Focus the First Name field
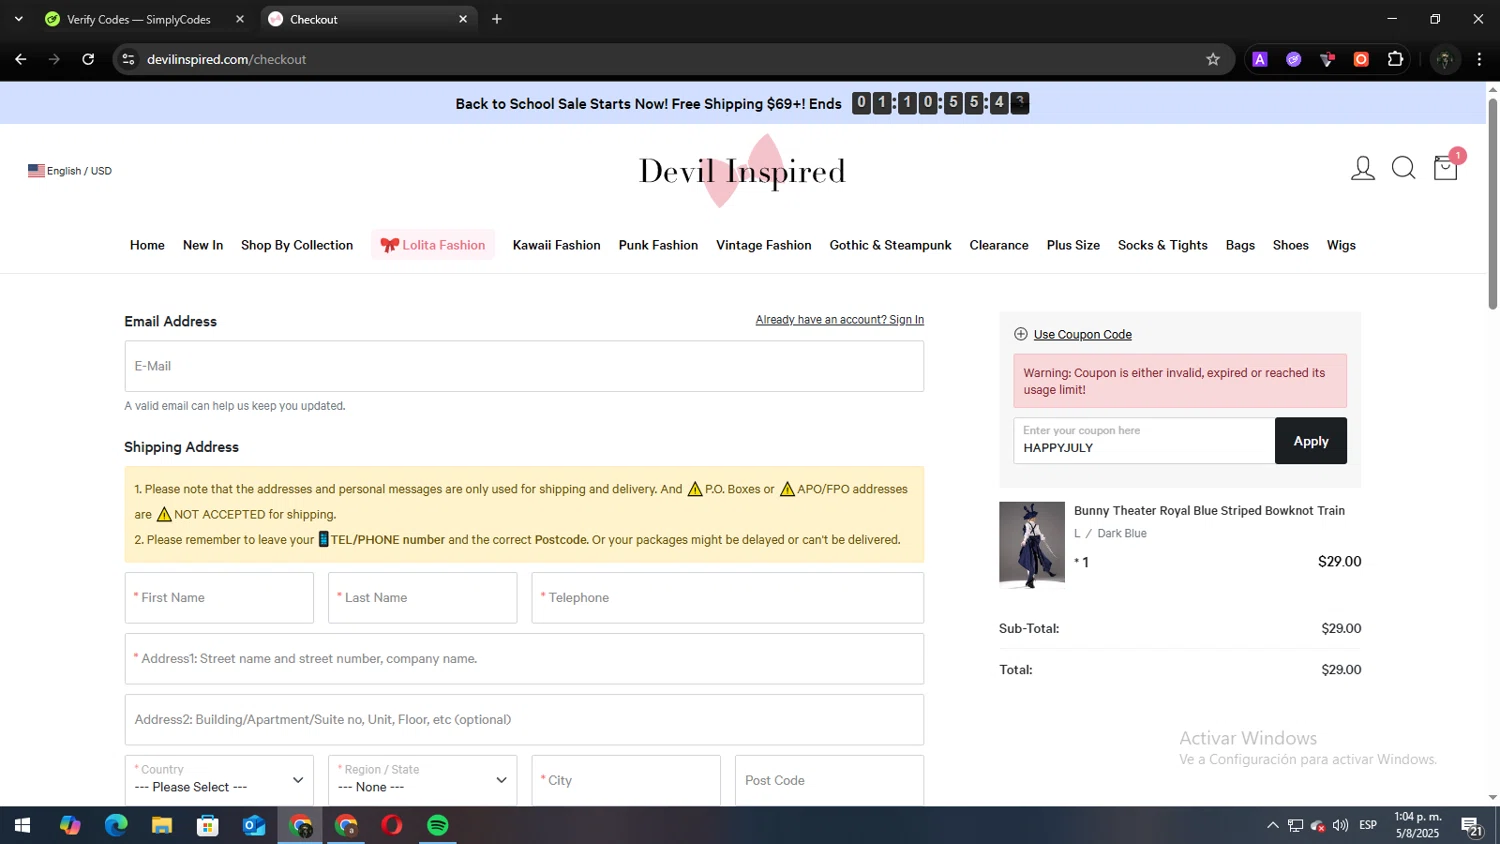1500x844 pixels. click(219, 598)
